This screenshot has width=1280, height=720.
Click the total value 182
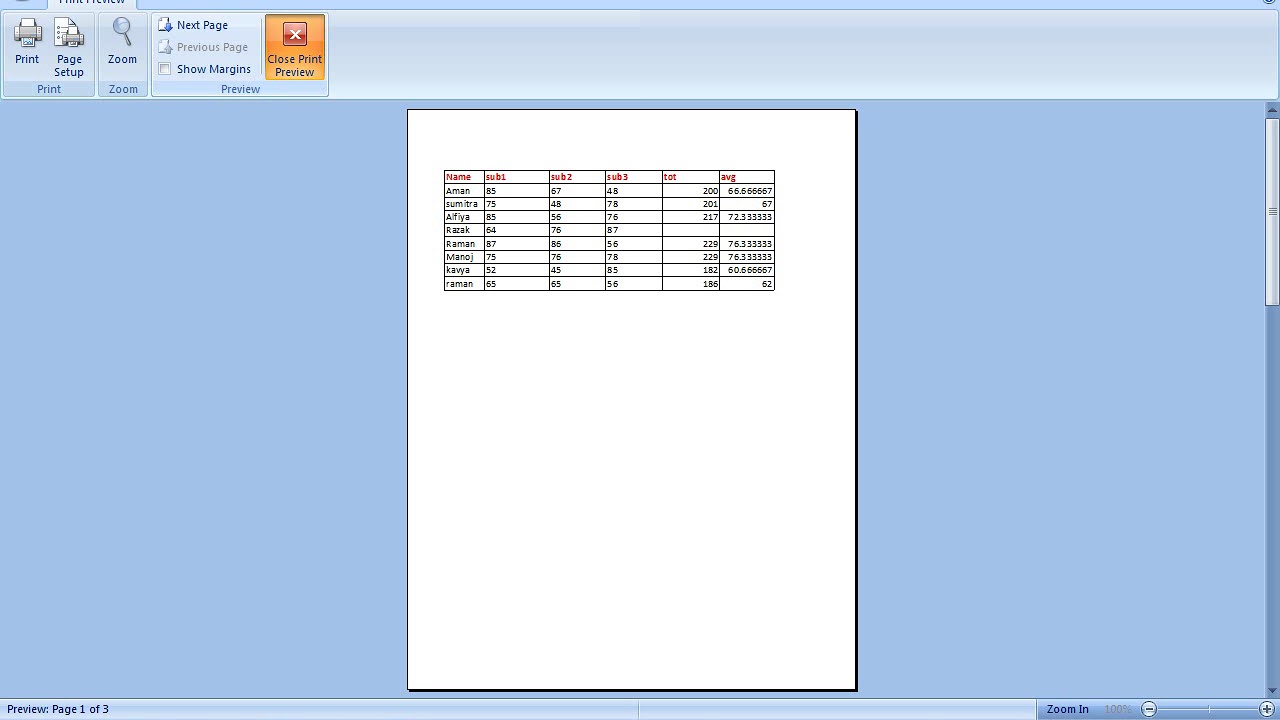710,270
